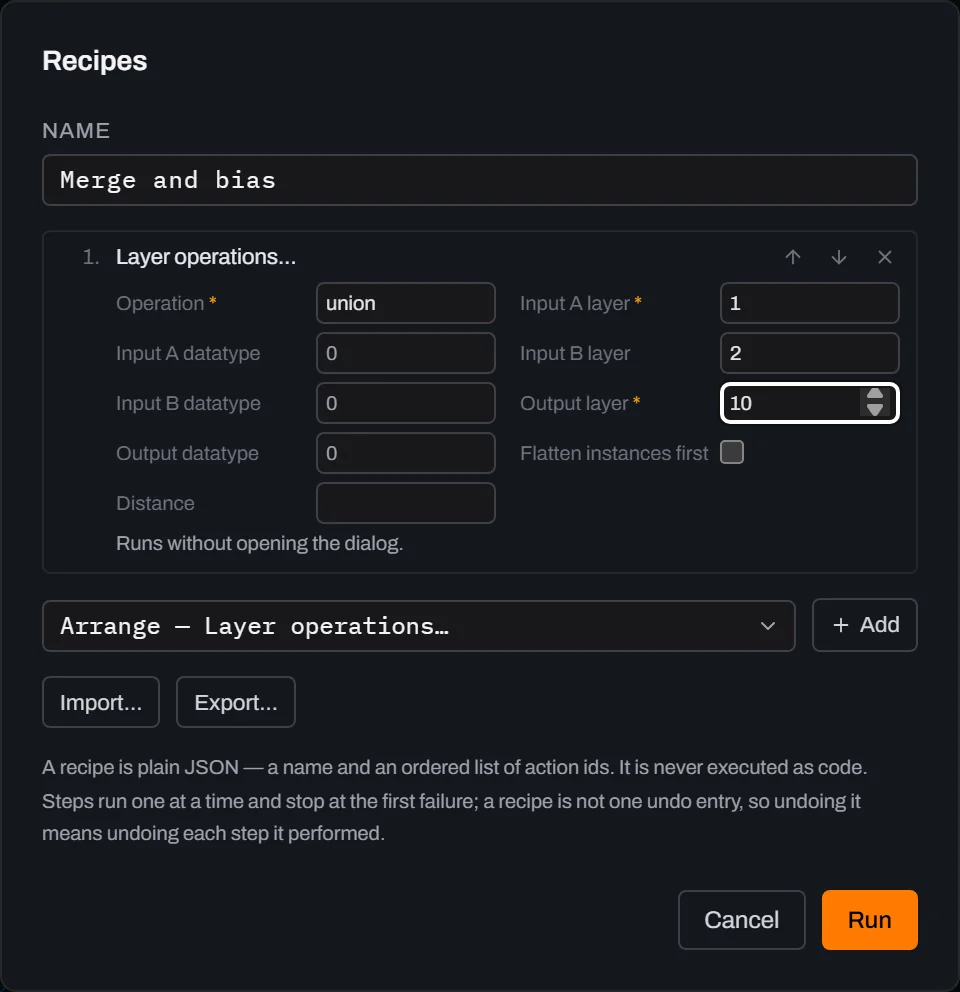
Task: Click the Add step button
Action: (x=865, y=625)
